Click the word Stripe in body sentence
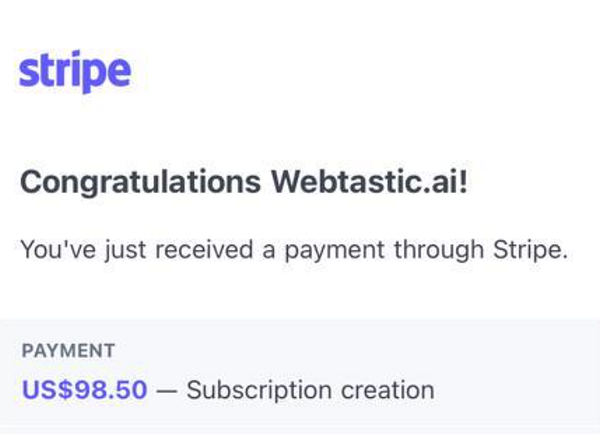600x434 pixels. [x=527, y=250]
